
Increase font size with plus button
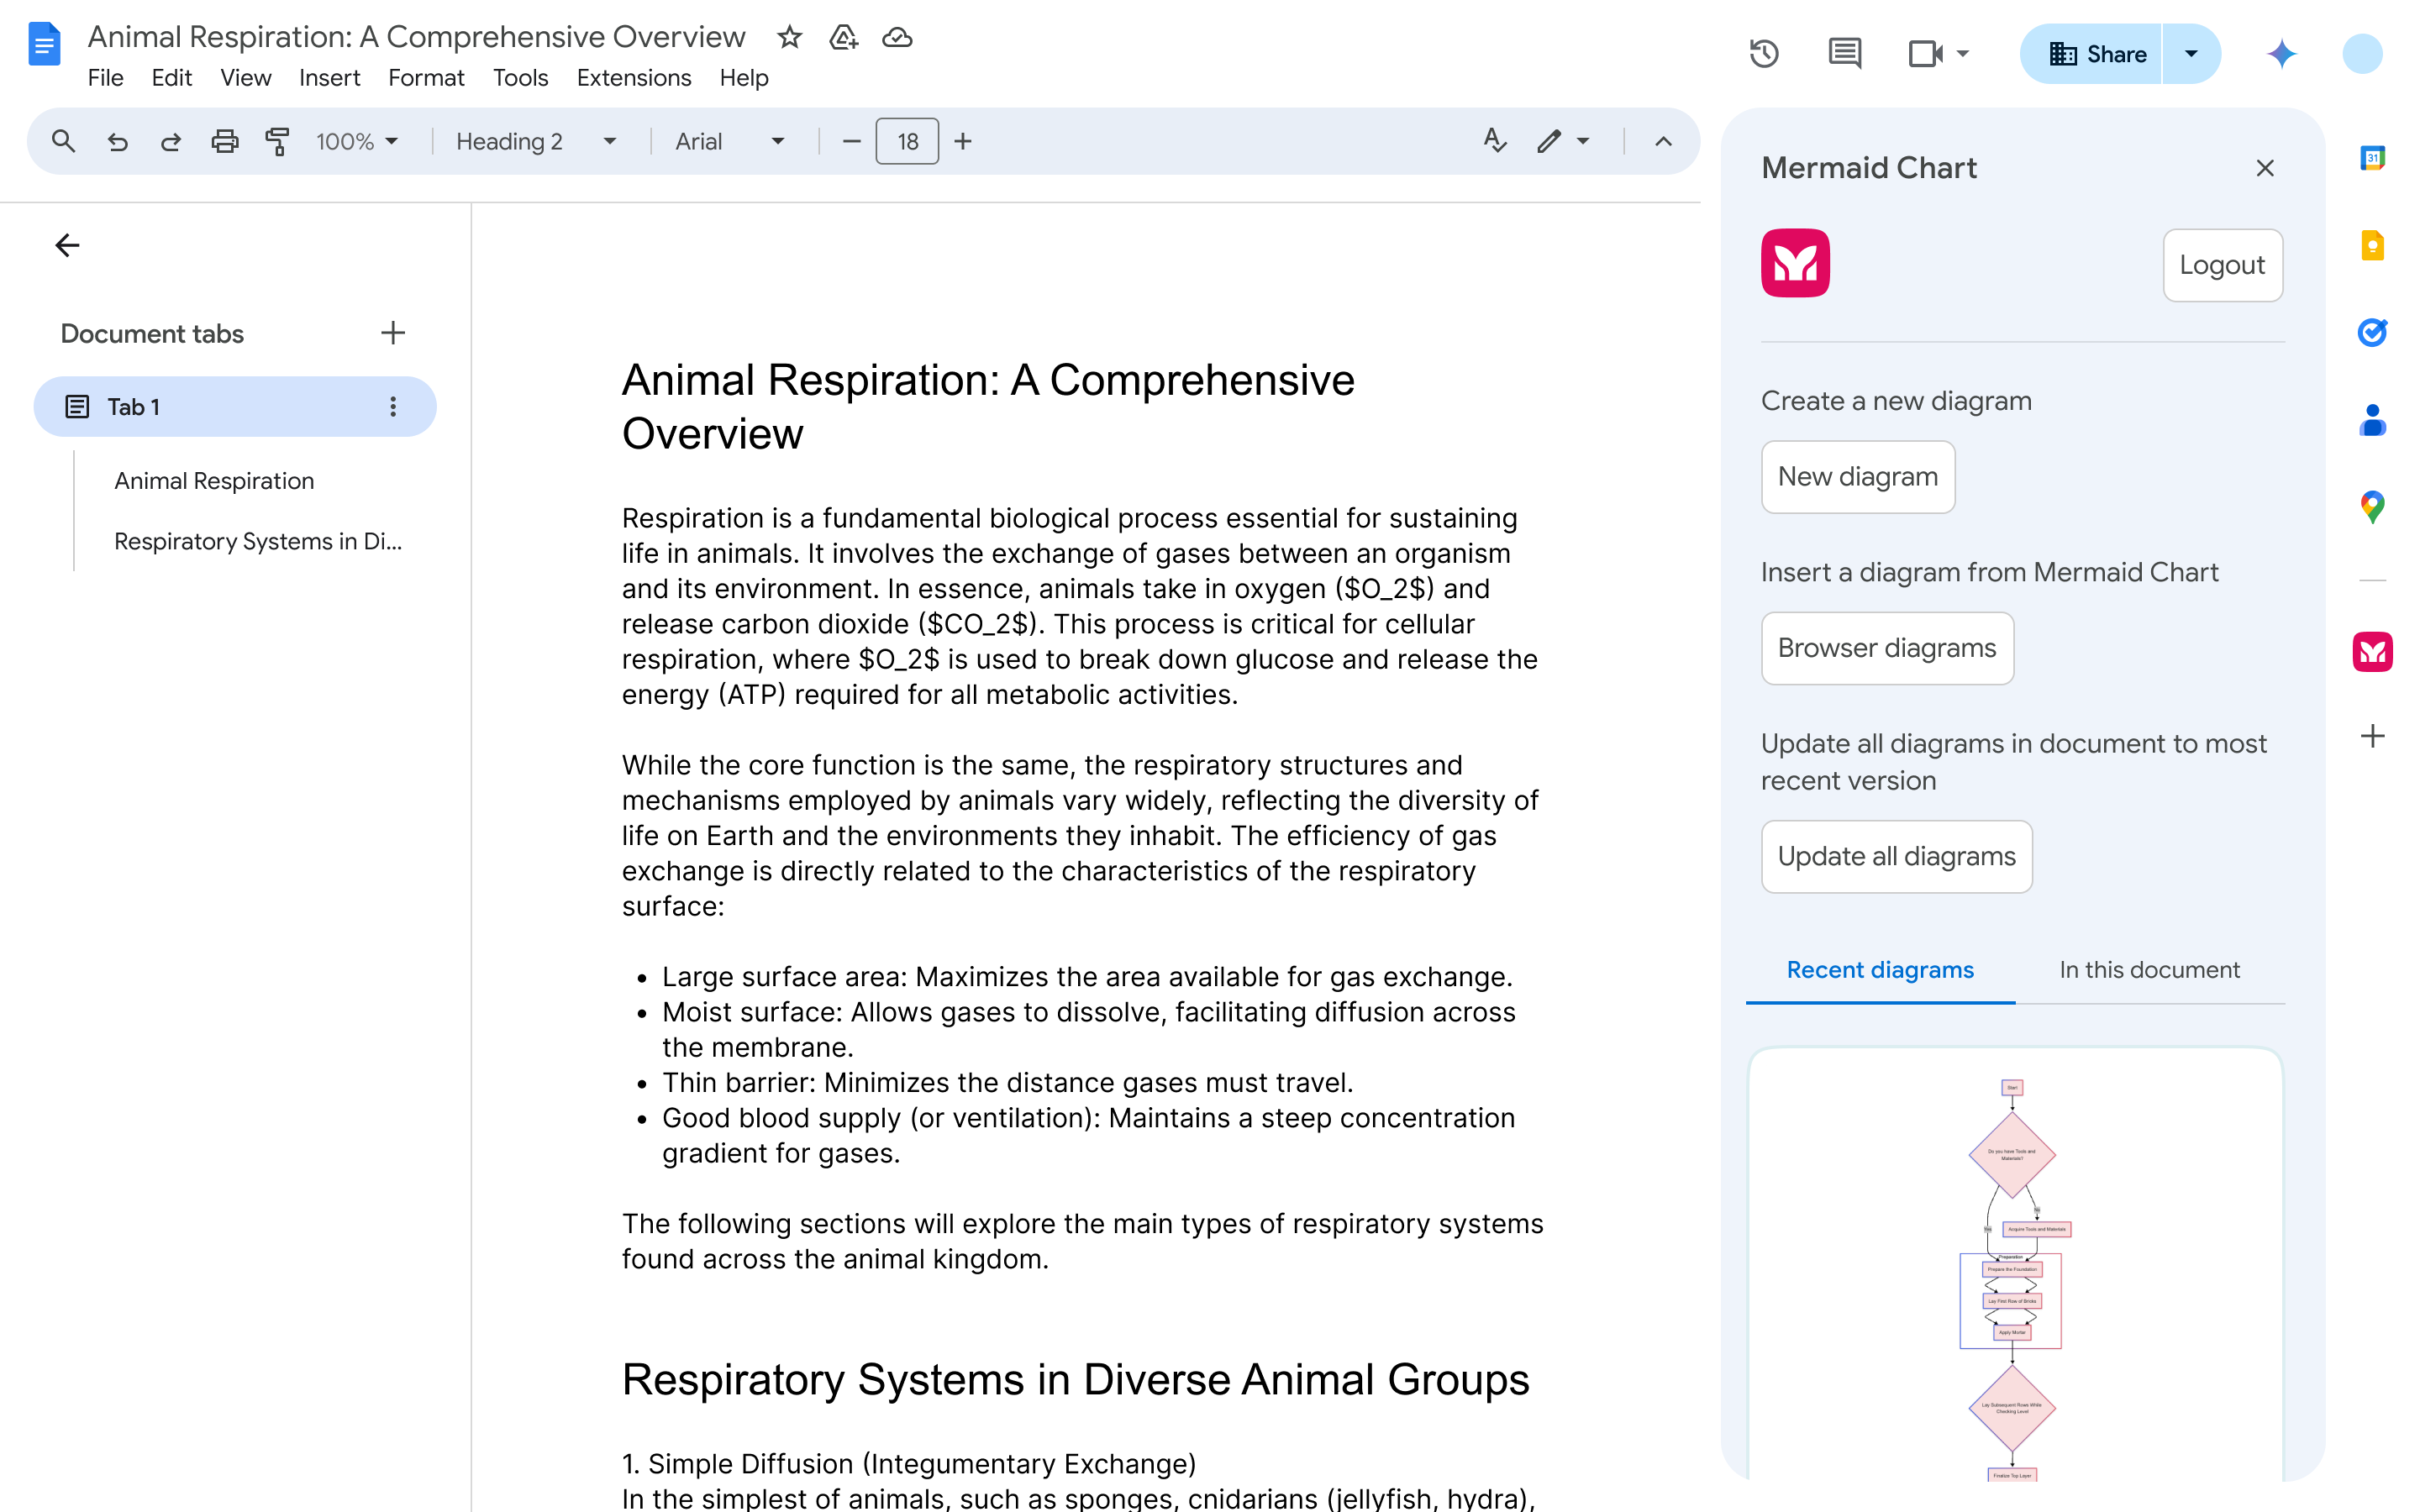click(963, 141)
